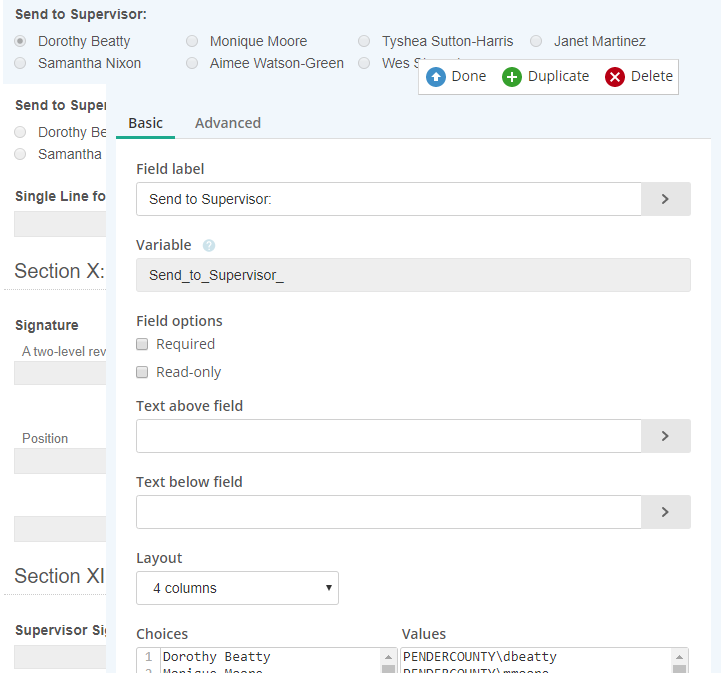This screenshot has height=673, width=728.
Task: Click in the Text below field input
Action: [x=389, y=512]
